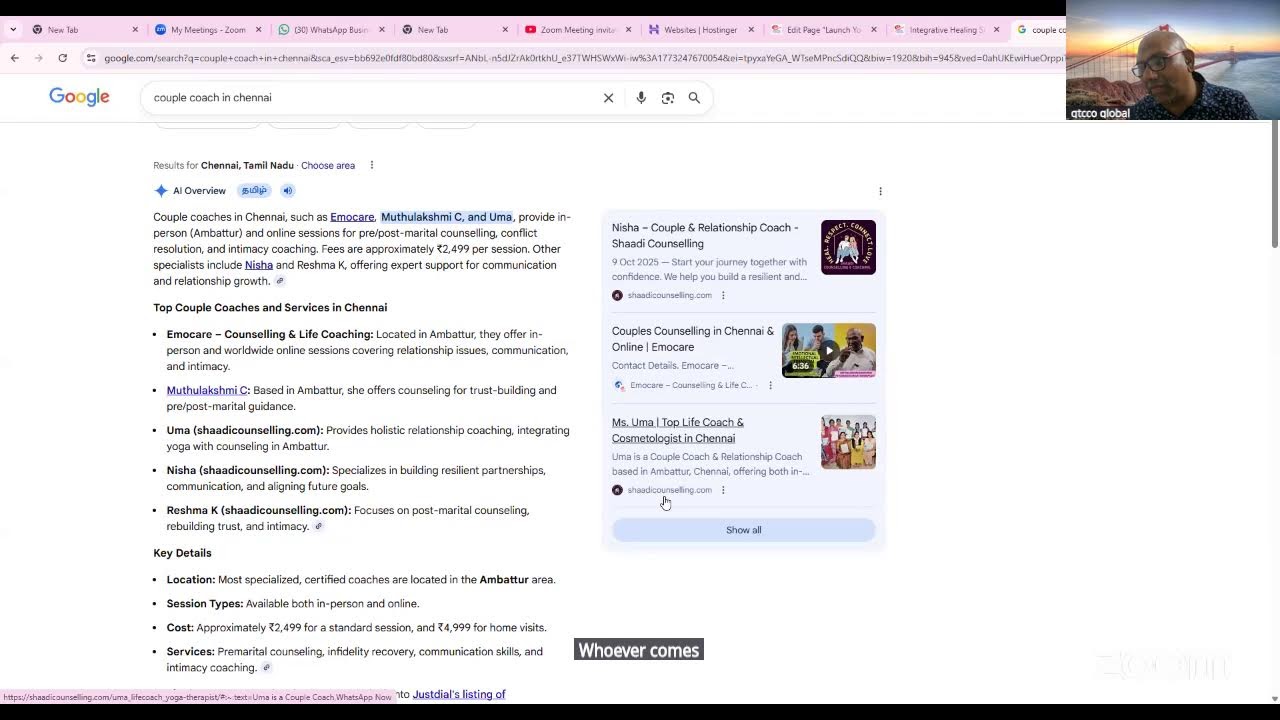This screenshot has width=1280, height=720.
Task: Reload the current Google search page
Action: tap(62, 58)
